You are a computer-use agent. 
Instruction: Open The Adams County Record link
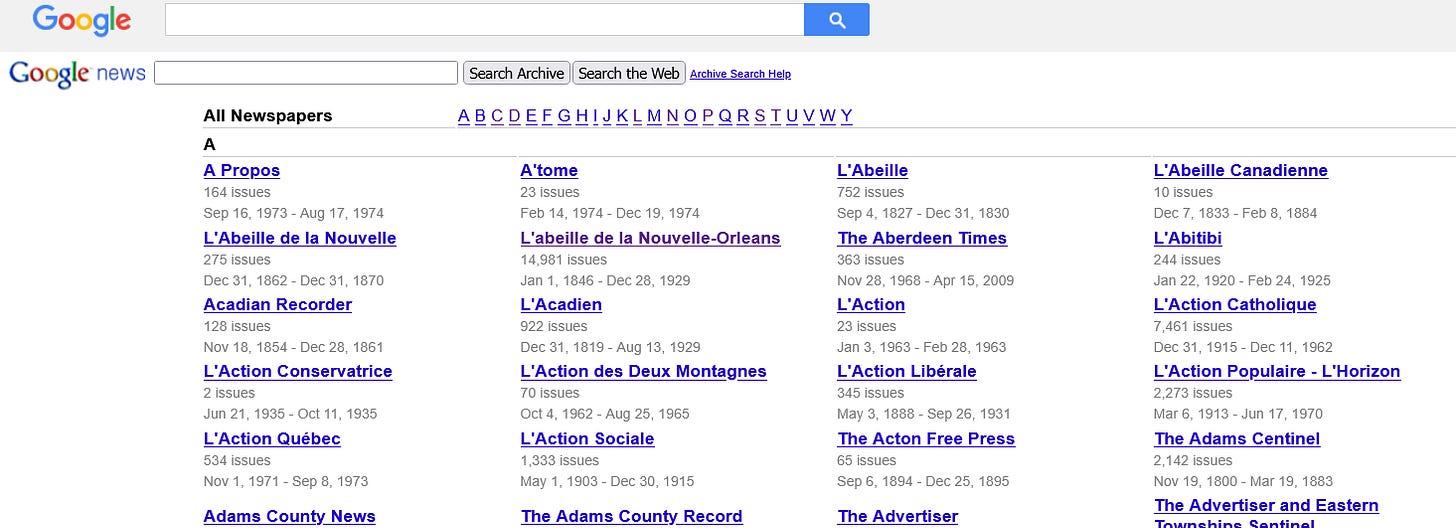[631, 517]
